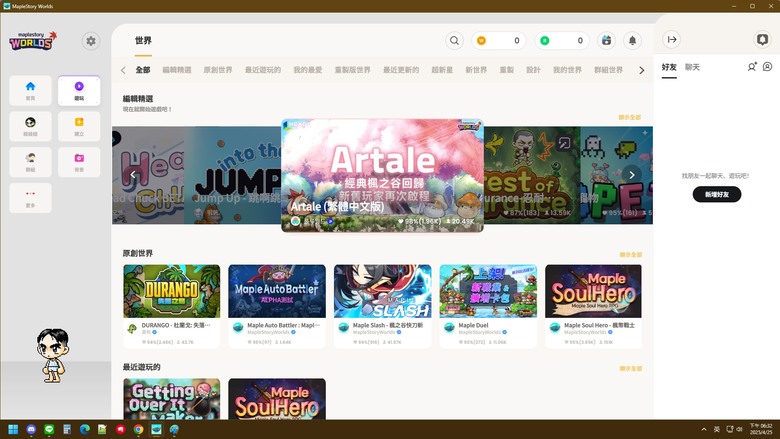
Task: Open the DURANGO world card
Action: [171, 306]
